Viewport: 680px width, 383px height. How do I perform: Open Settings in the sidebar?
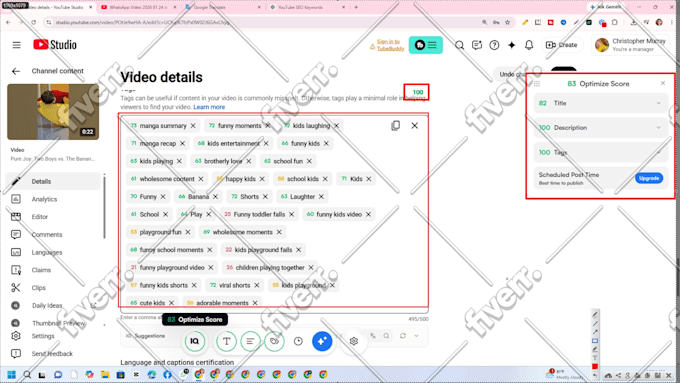(54, 336)
